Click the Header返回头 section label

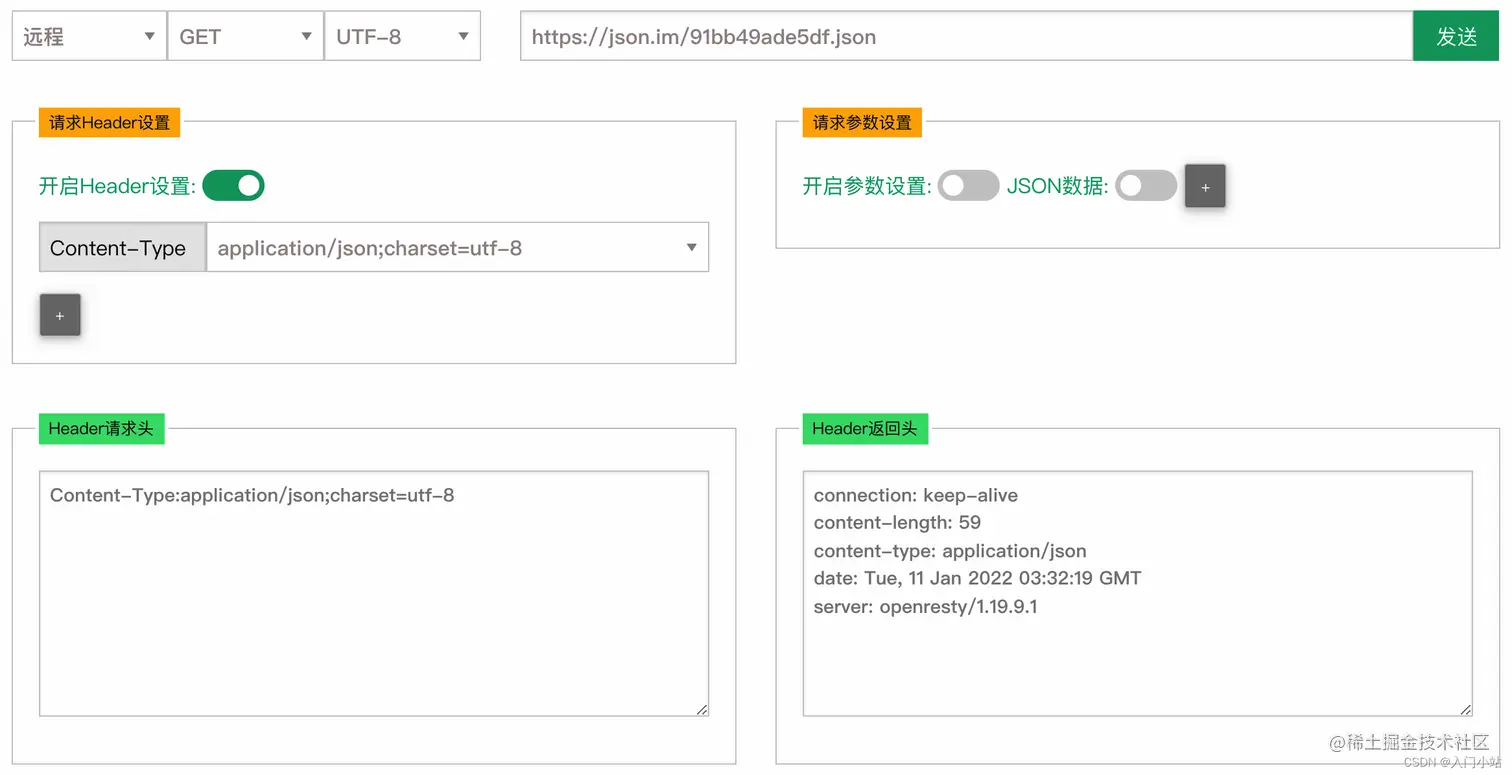[865, 429]
